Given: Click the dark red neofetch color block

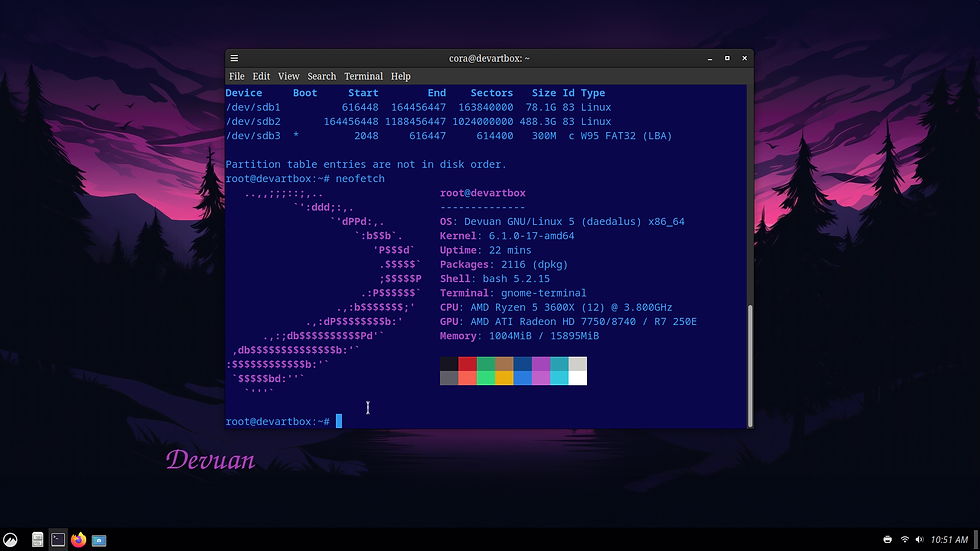Looking at the screenshot, I should click(x=468, y=364).
